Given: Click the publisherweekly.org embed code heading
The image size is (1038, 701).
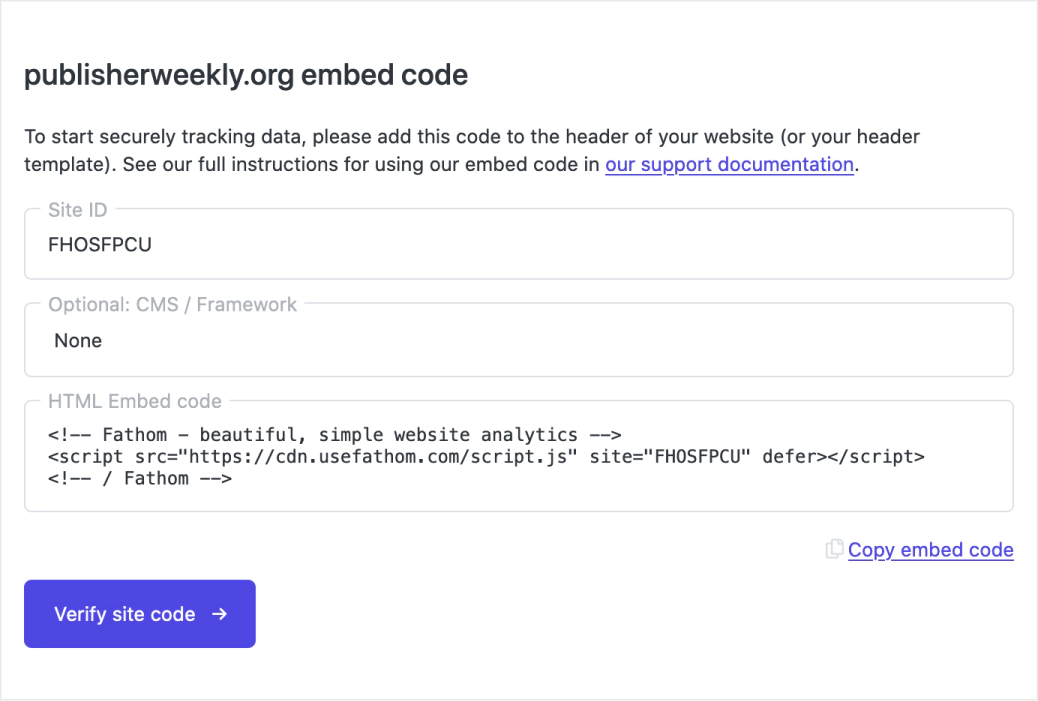Looking at the screenshot, I should coord(246,75).
